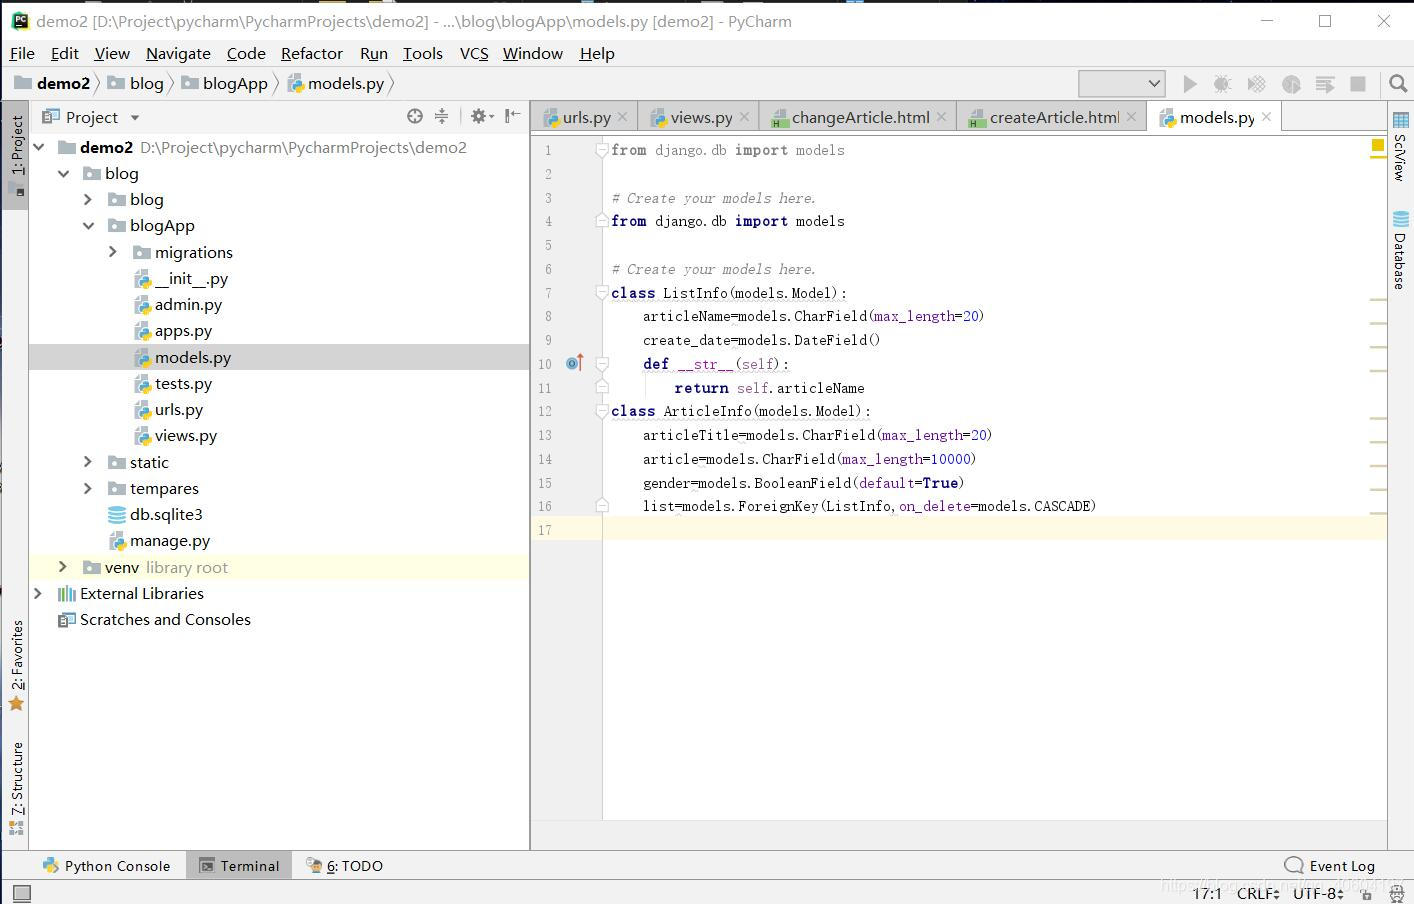Click the Run (play) toolbar icon
This screenshot has width=1414, height=904.
coord(1189,84)
